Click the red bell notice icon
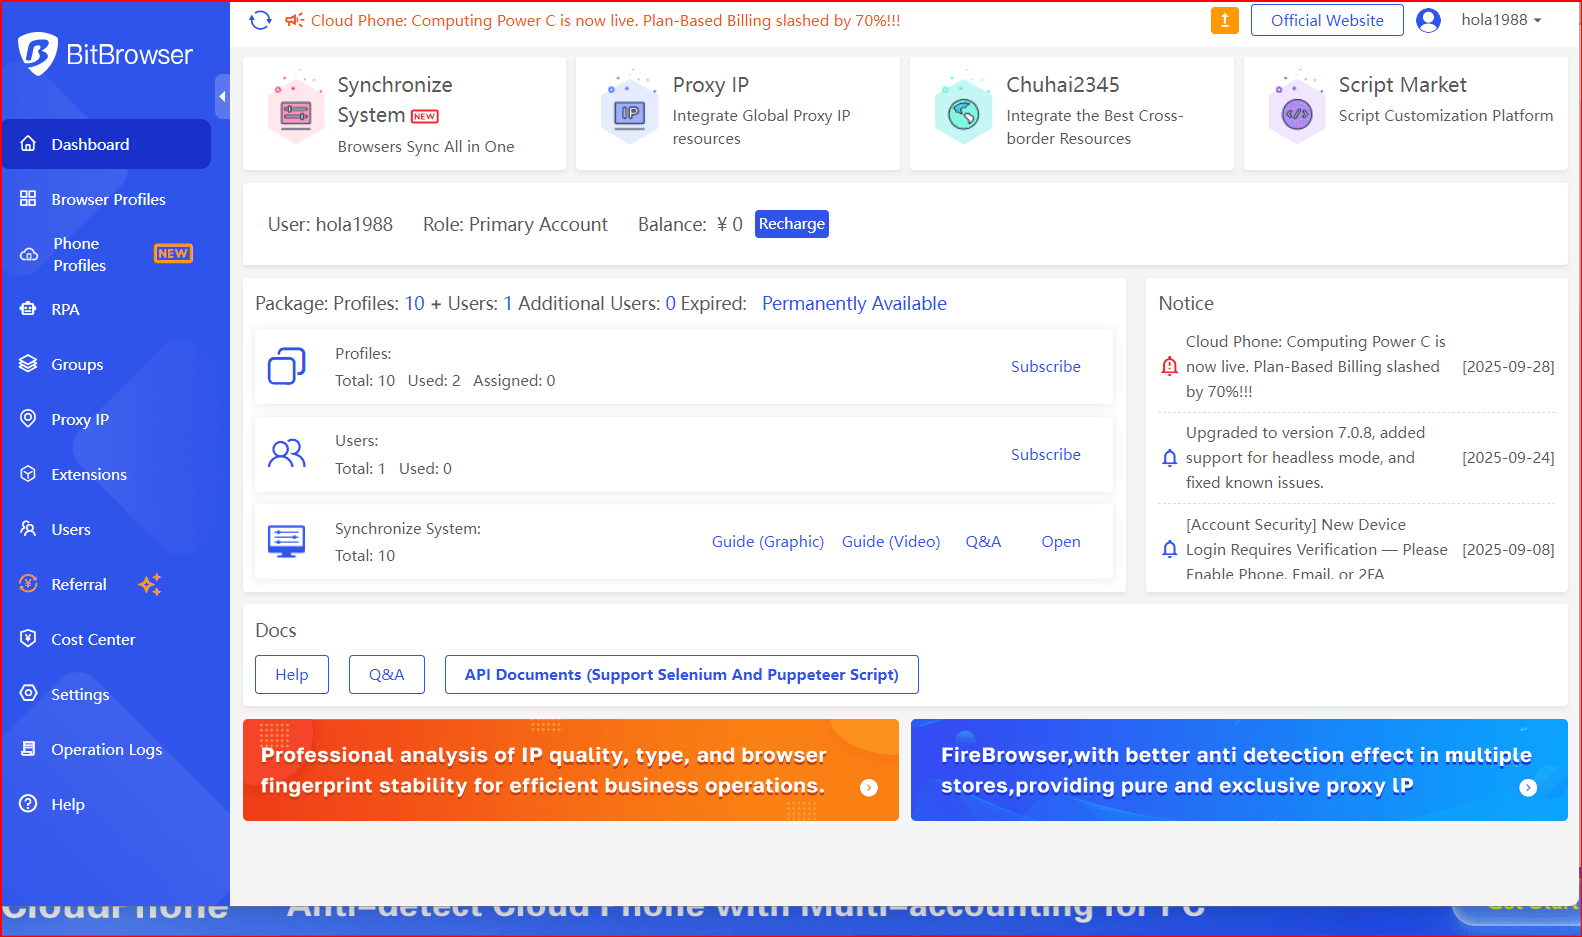This screenshot has width=1582, height=937. tap(1169, 366)
